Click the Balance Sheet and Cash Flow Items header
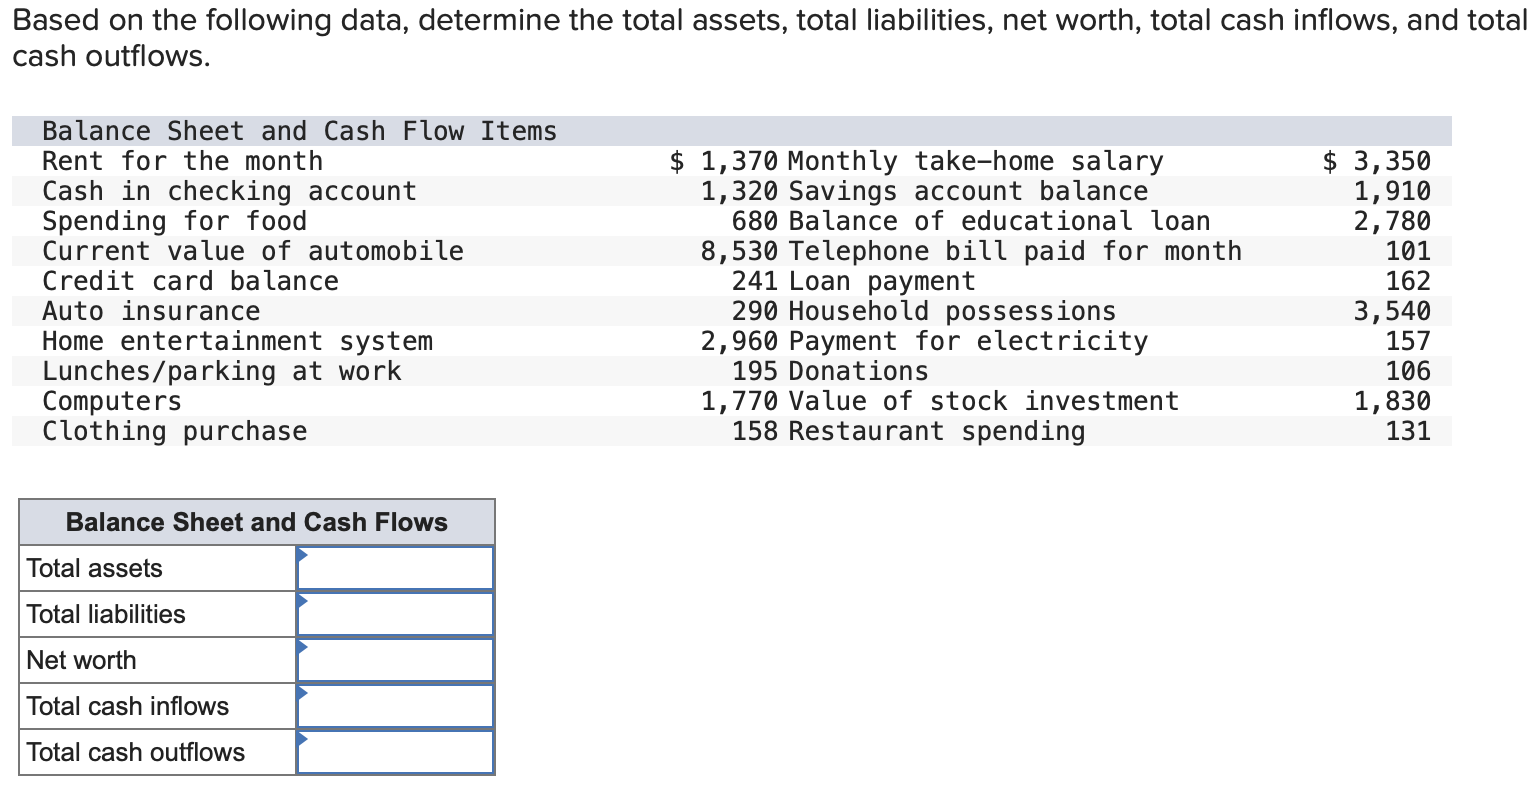 [x=299, y=130]
